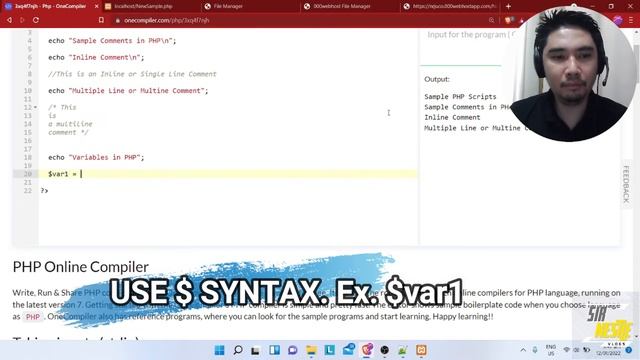Click the ENG US language indicator
The image size is (640, 360).
551,350
